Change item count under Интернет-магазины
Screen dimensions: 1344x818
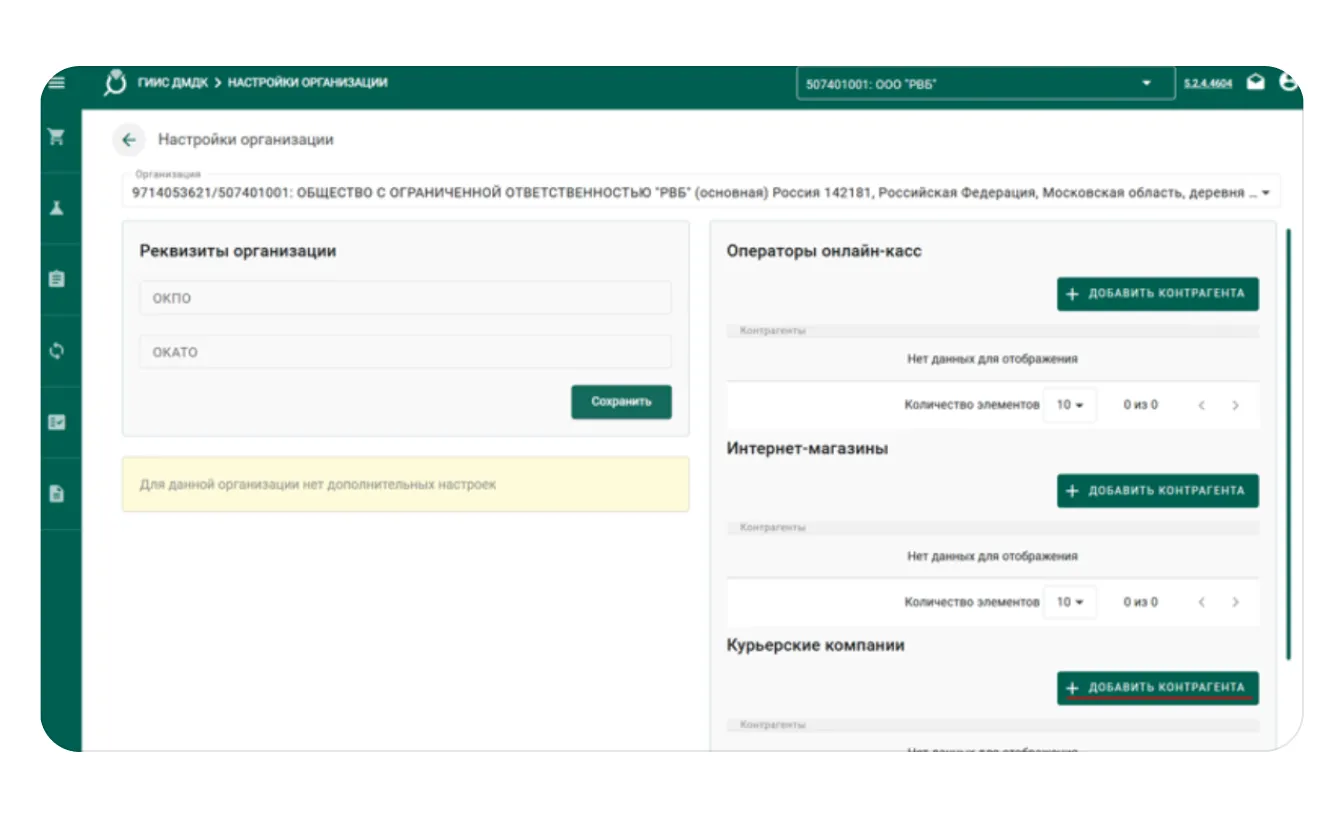pos(1069,602)
